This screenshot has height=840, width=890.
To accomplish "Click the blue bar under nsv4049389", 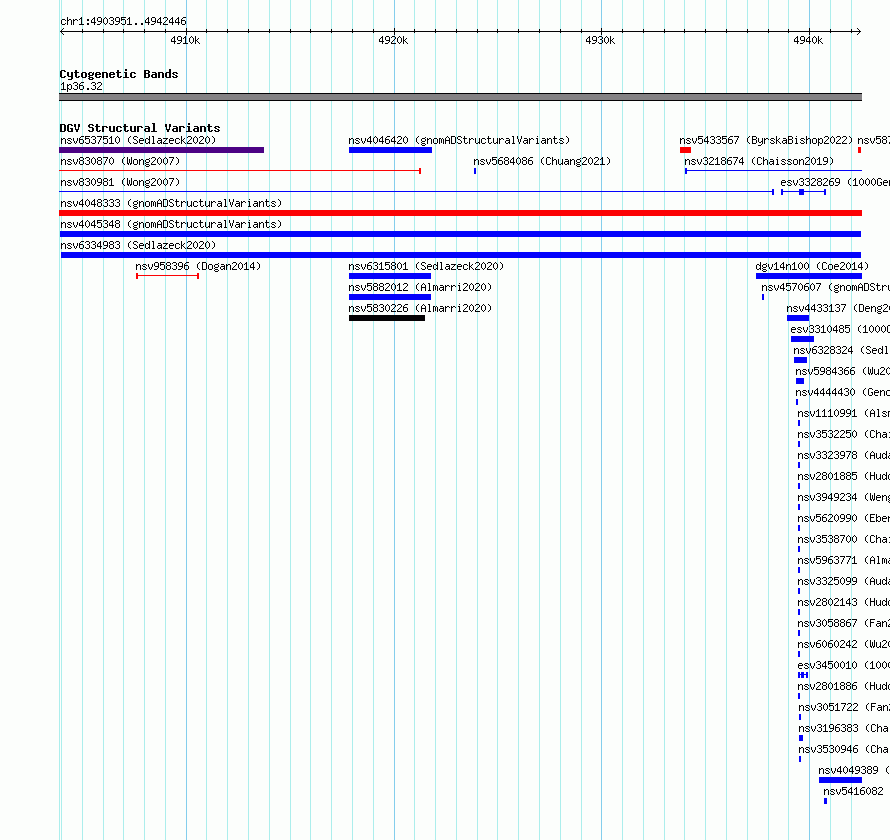I will pyautogui.click(x=841, y=780).
